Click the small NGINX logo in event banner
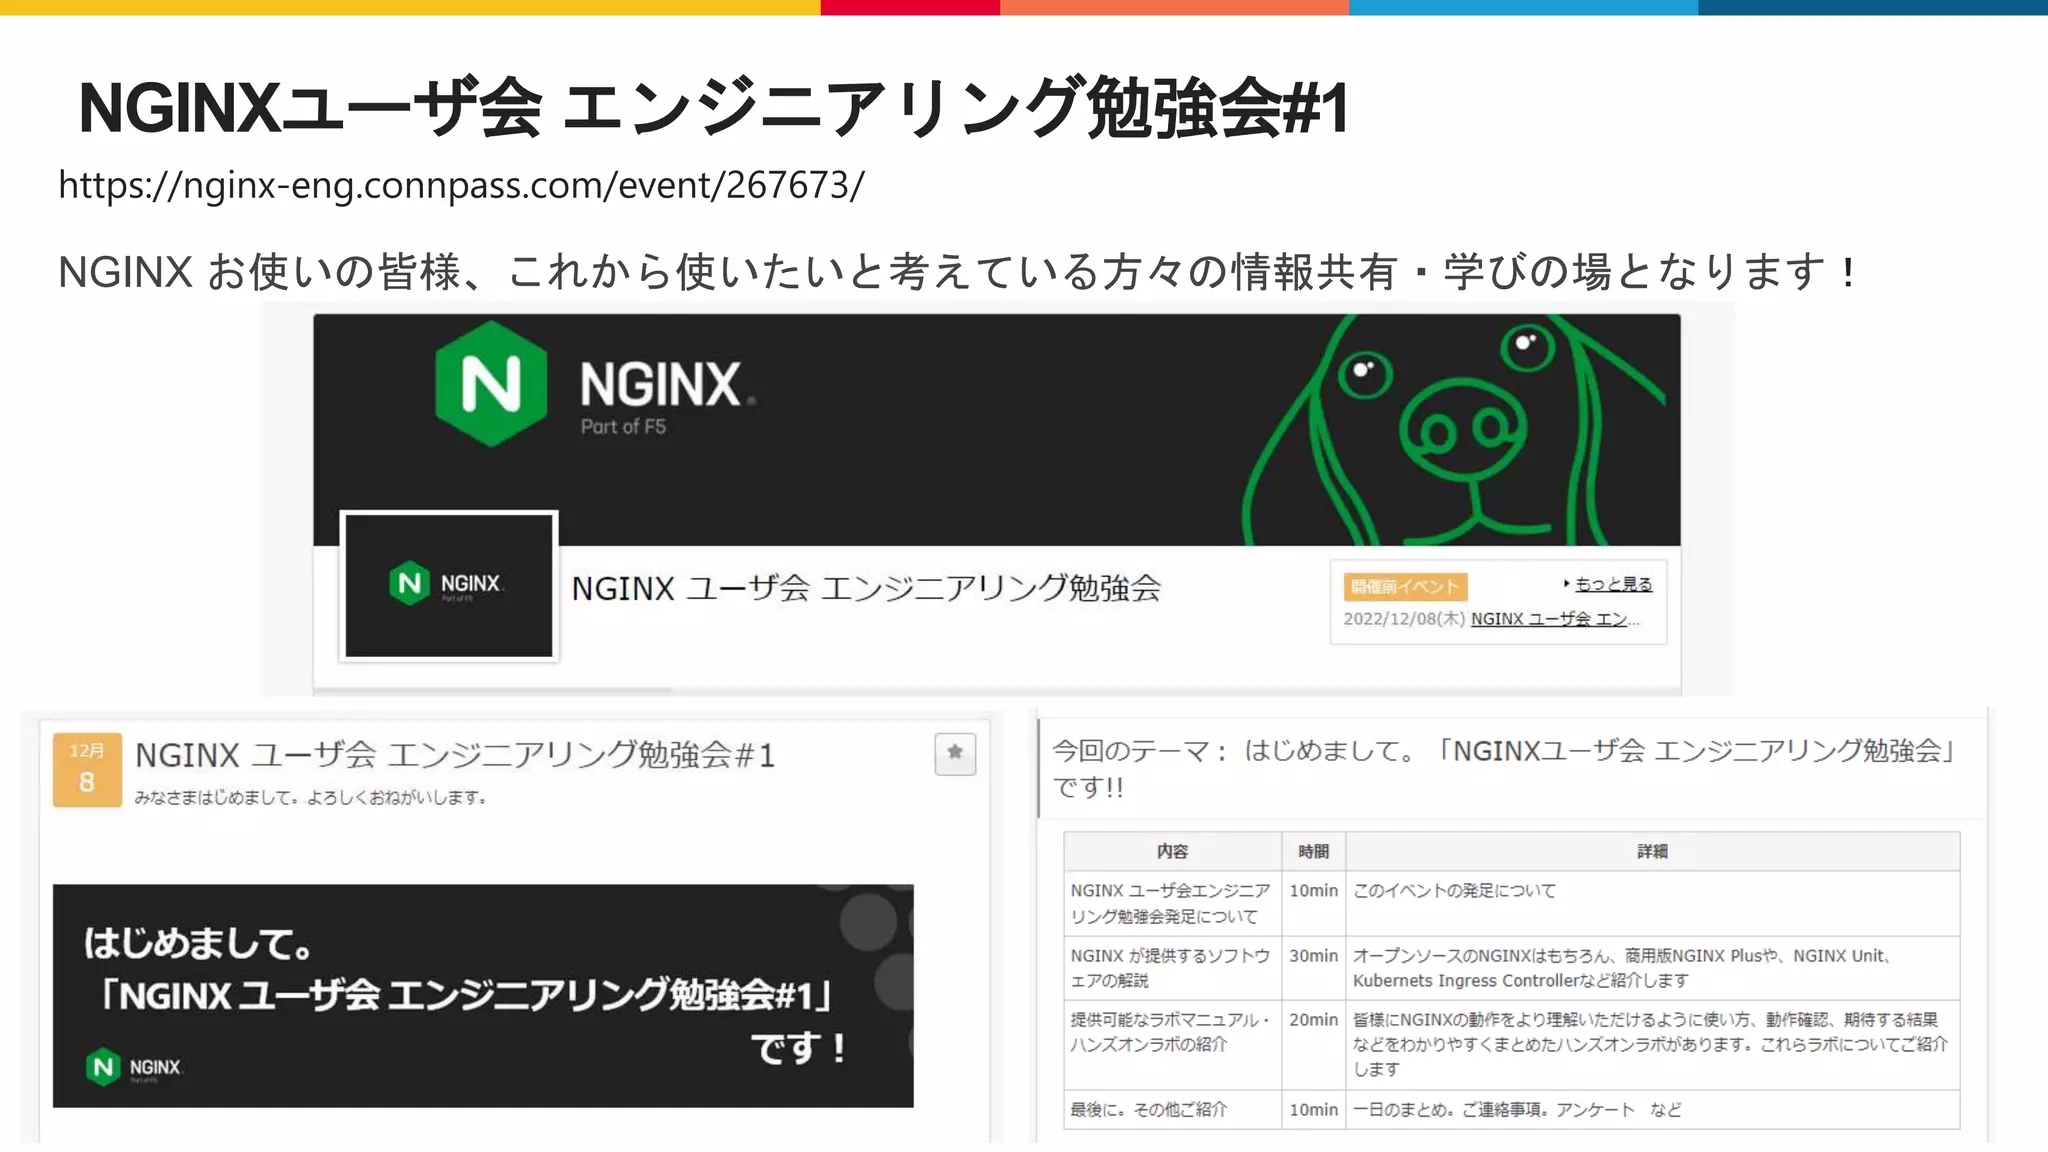This screenshot has width=2048, height=1152. [x=134, y=1067]
